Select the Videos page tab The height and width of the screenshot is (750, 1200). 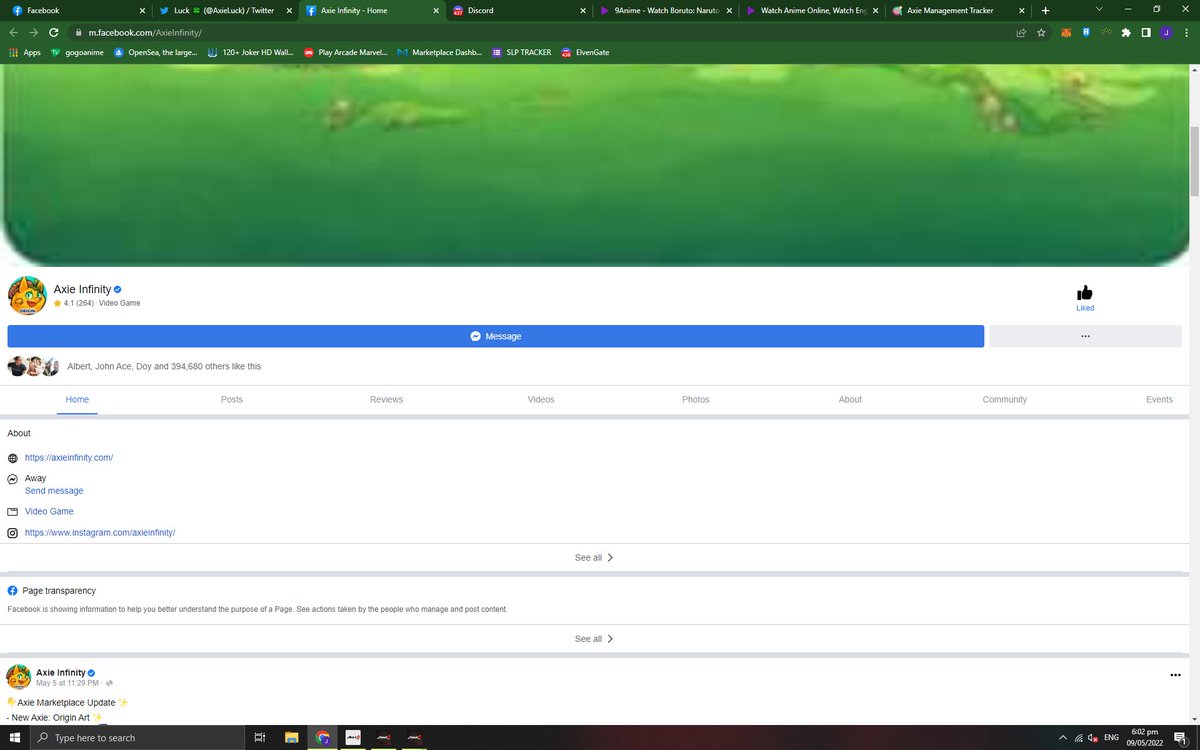point(541,399)
